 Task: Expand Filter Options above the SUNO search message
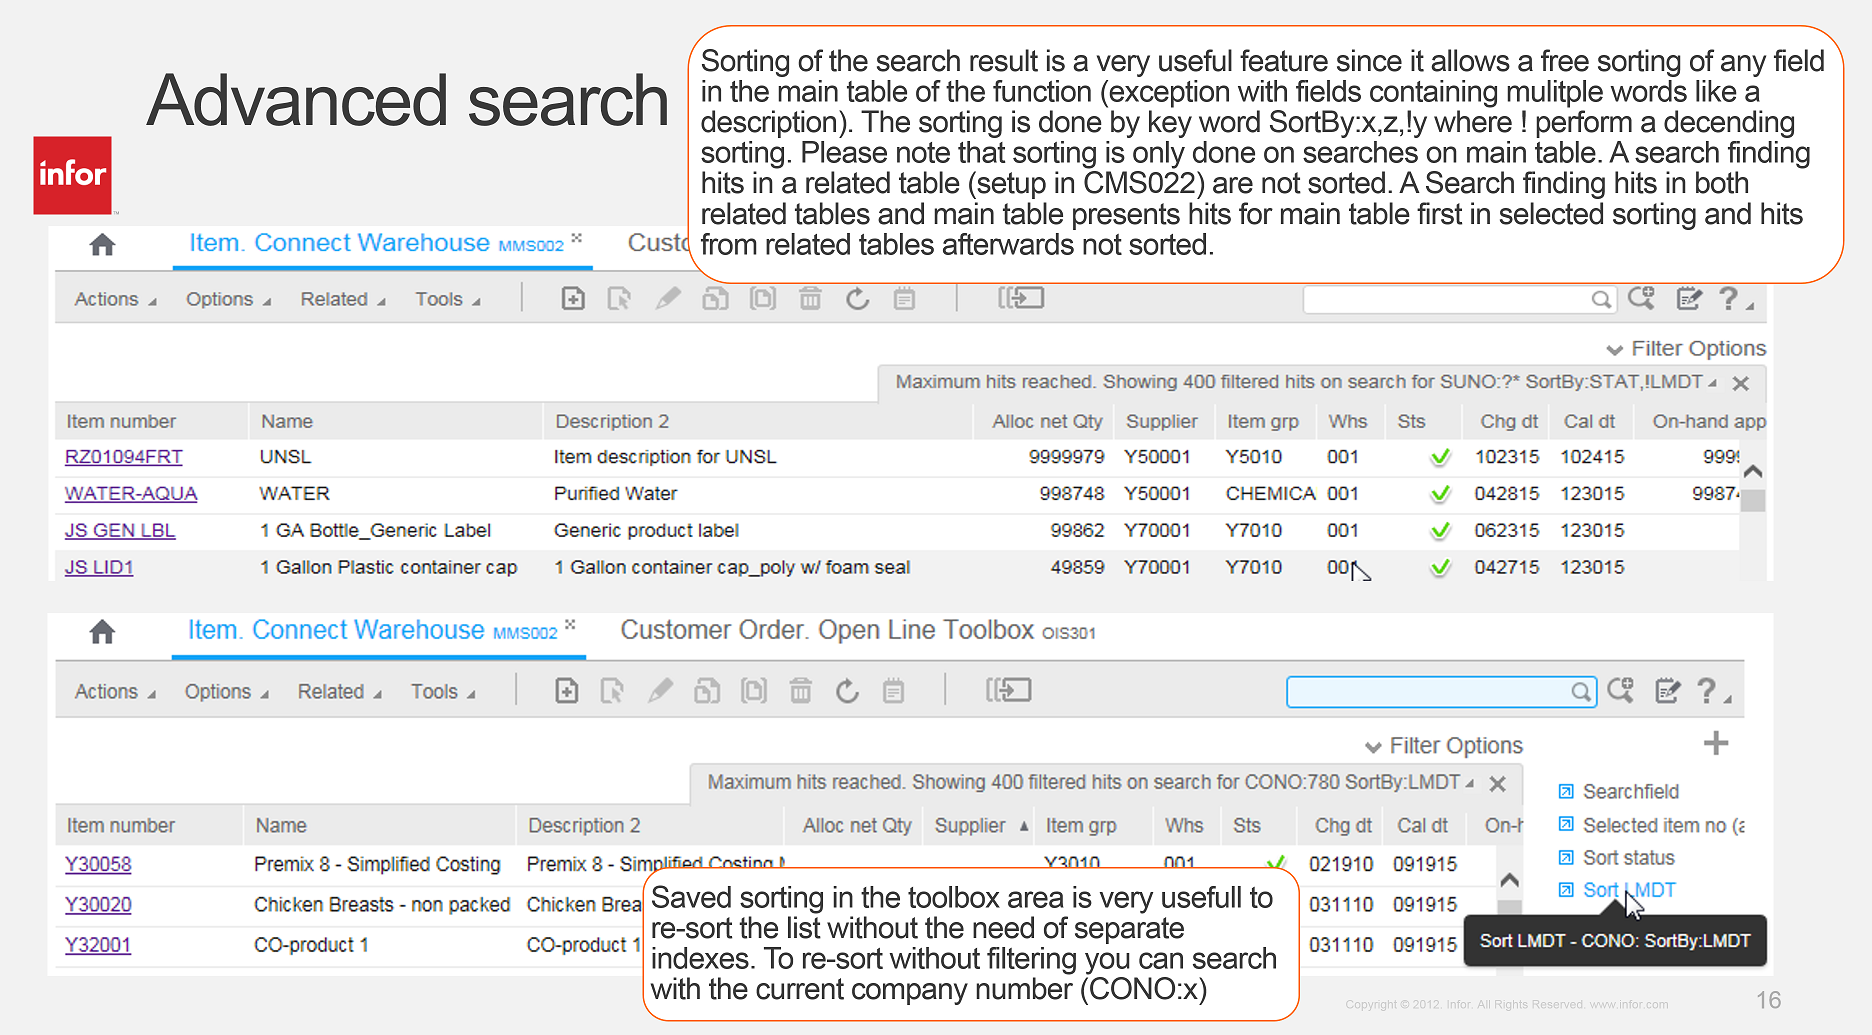coord(1686,349)
